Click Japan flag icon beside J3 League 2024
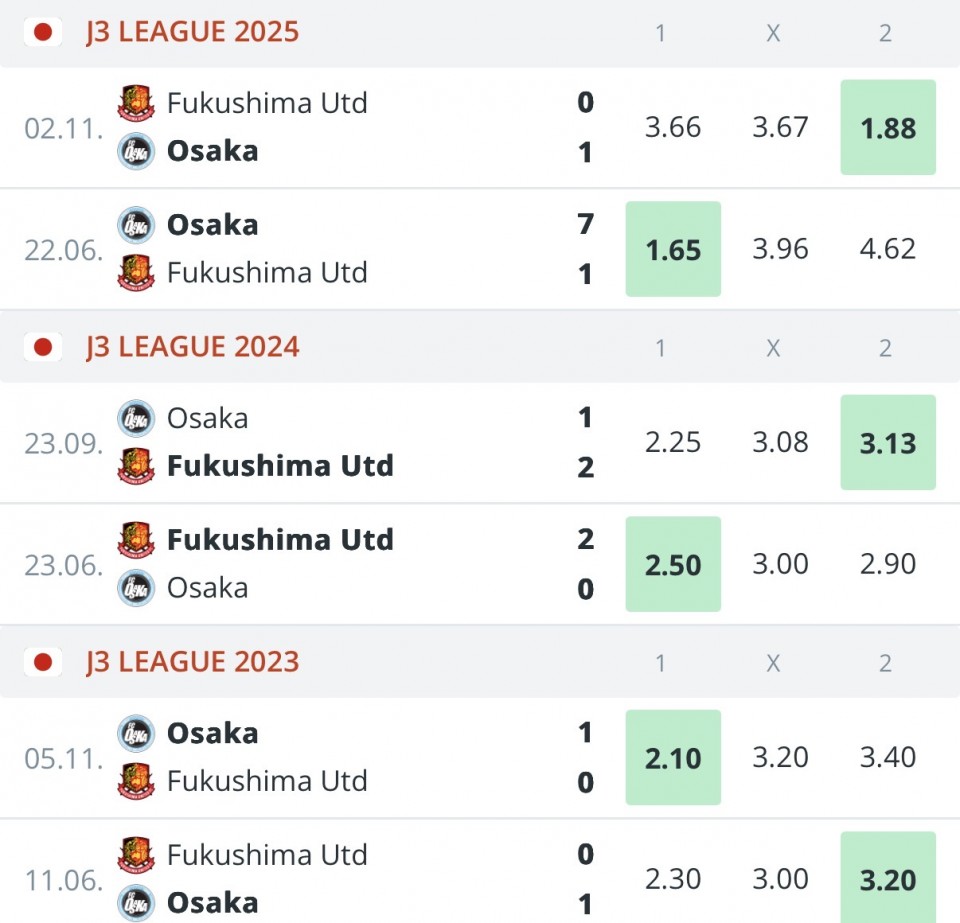960x923 pixels. (43, 347)
